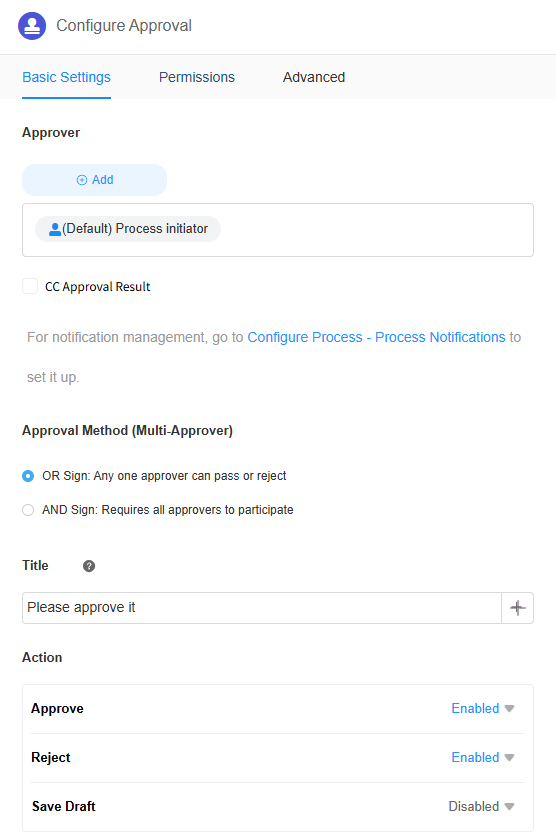Select the AND Sign radio option
Image resolution: width=556 pixels, height=839 pixels.
click(28, 510)
